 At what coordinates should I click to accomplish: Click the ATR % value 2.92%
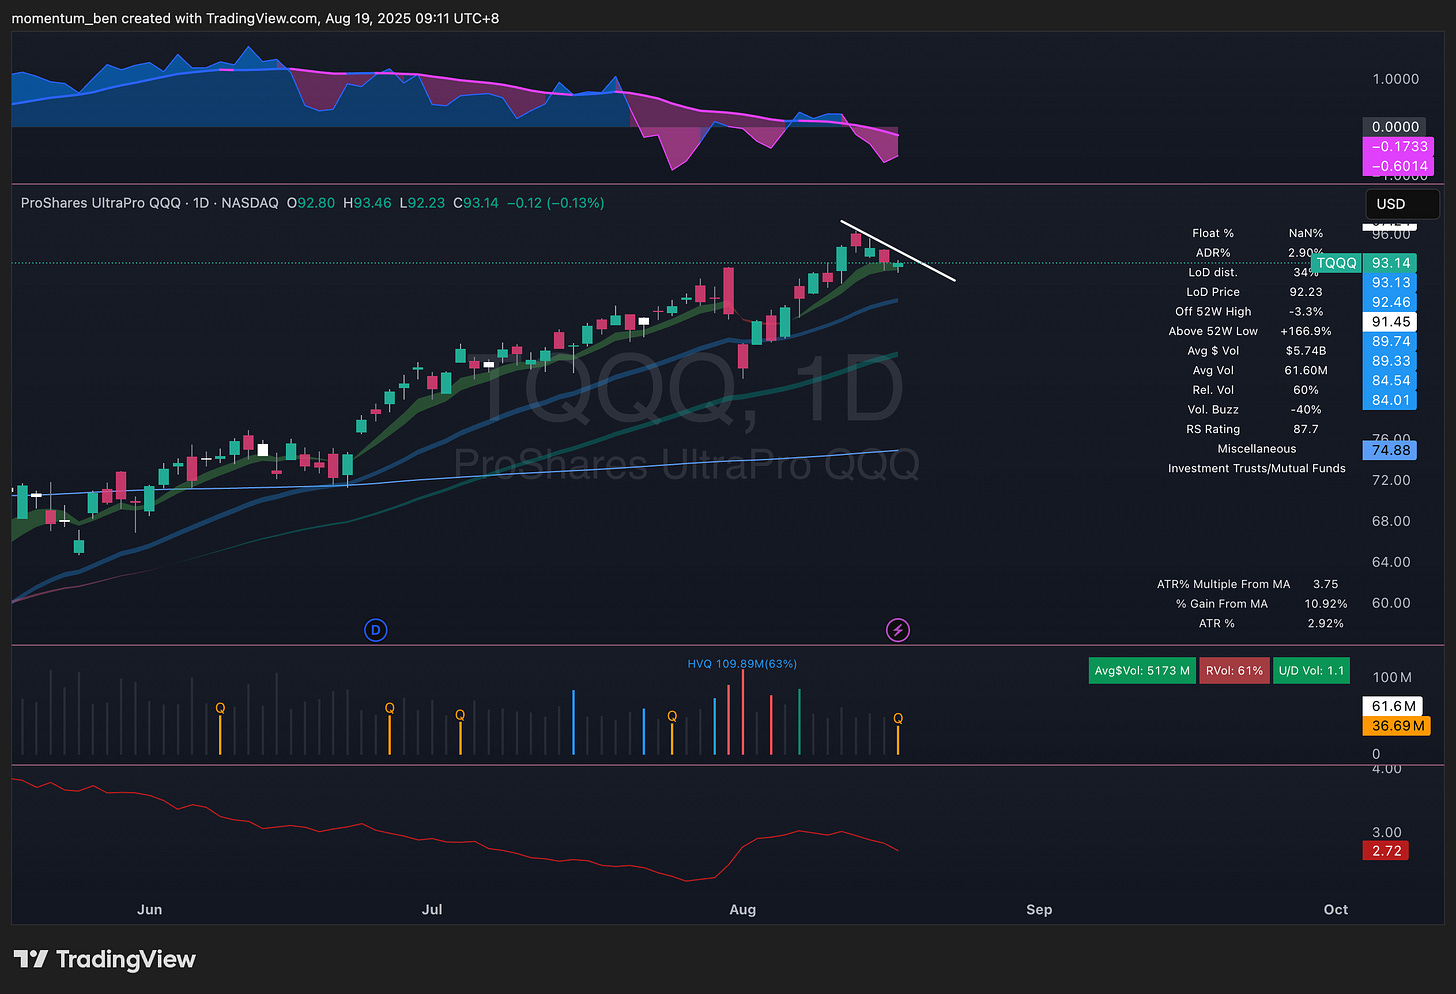(1326, 623)
